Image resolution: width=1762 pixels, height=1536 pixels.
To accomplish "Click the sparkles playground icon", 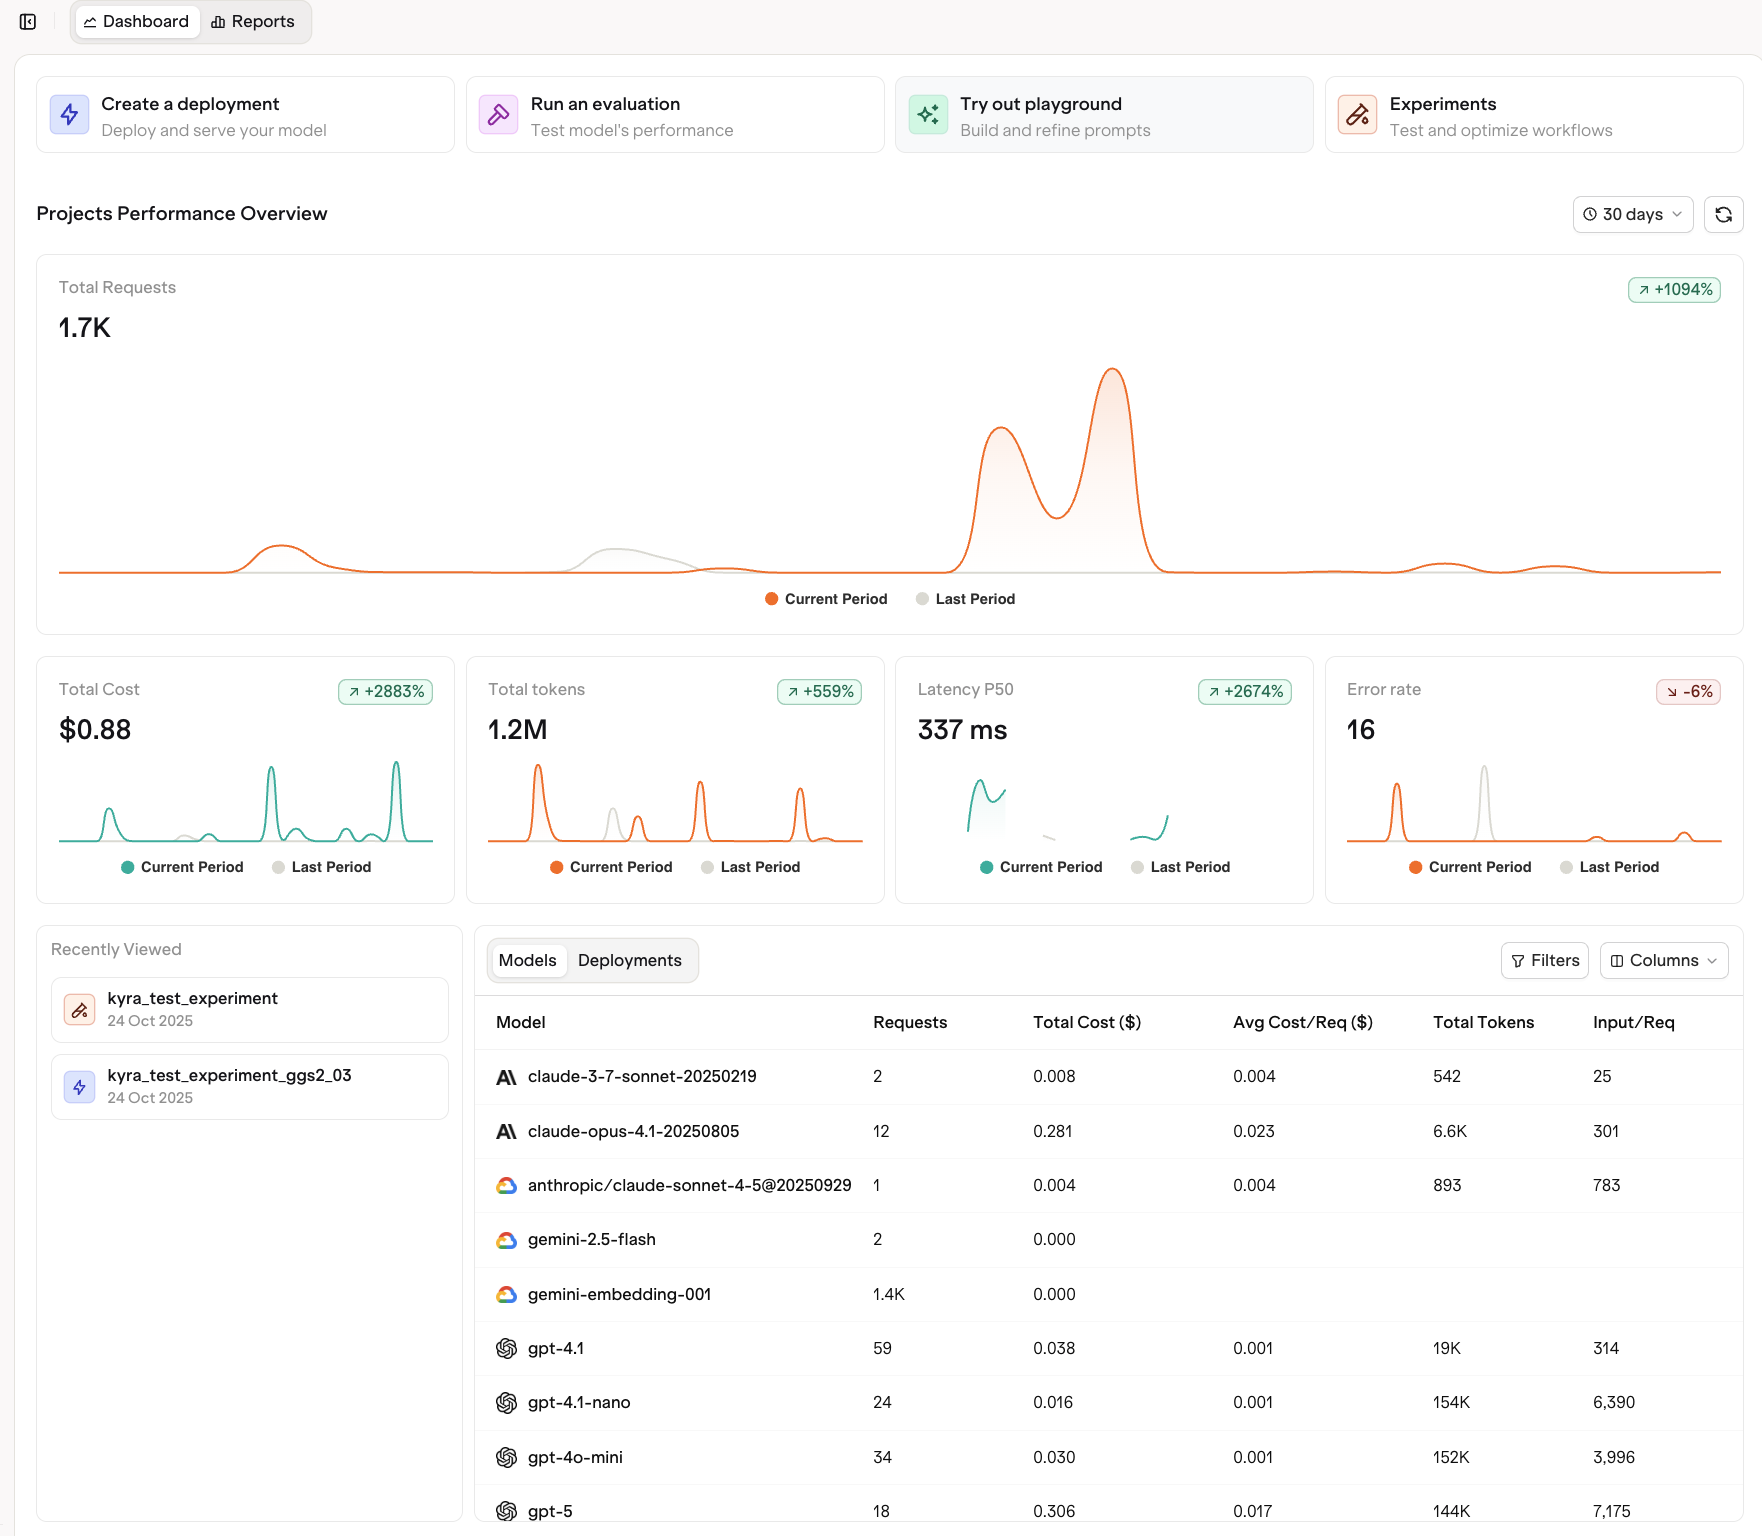I will coord(928,115).
